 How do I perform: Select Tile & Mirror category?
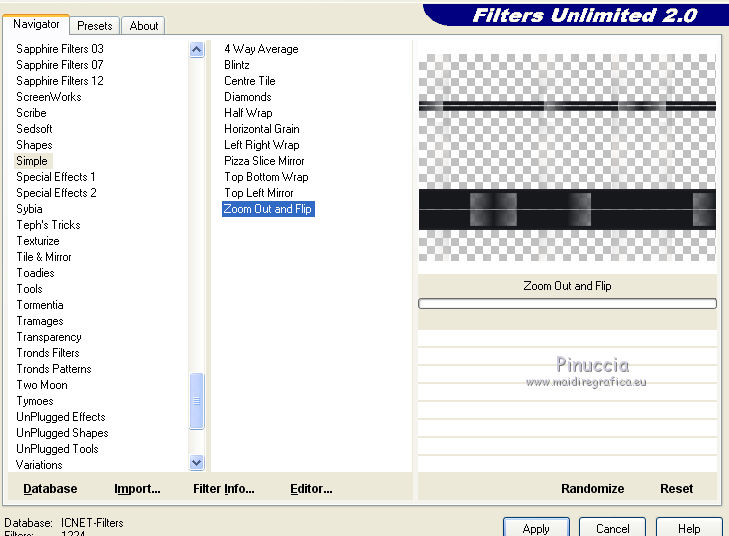44,257
